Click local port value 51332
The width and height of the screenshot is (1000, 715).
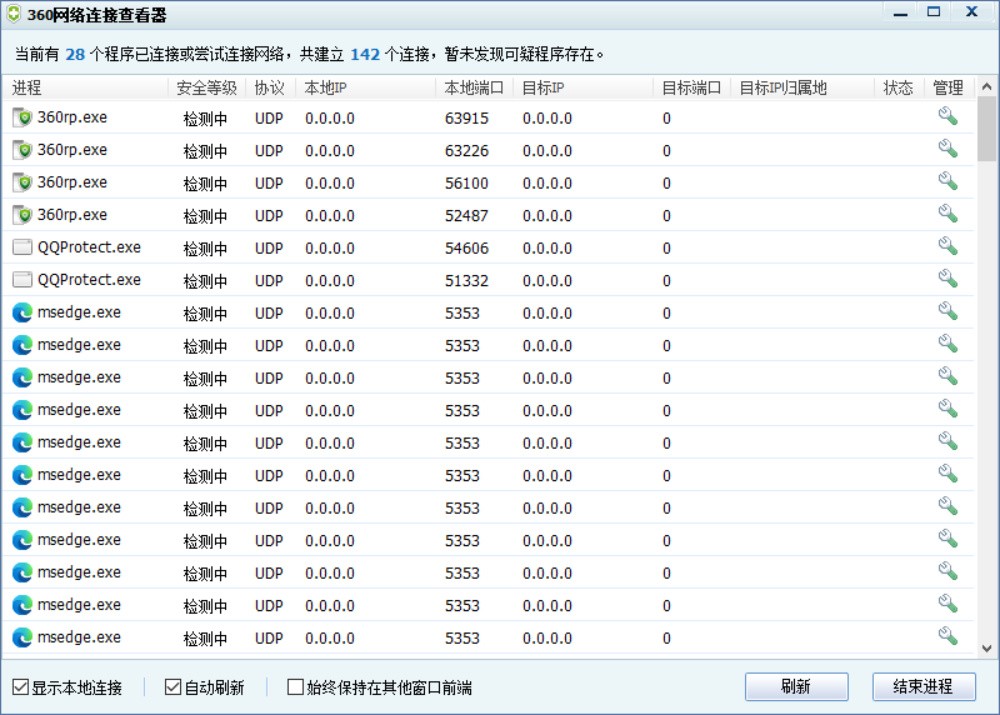(x=467, y=281)
